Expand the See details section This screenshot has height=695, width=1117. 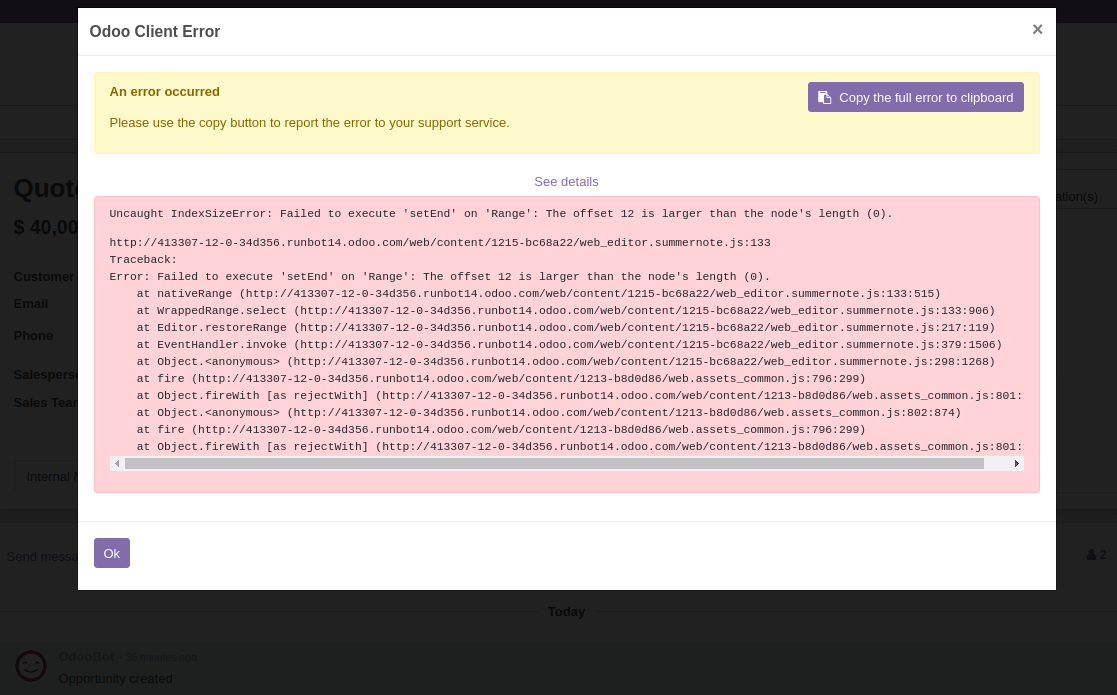[566, 181]
